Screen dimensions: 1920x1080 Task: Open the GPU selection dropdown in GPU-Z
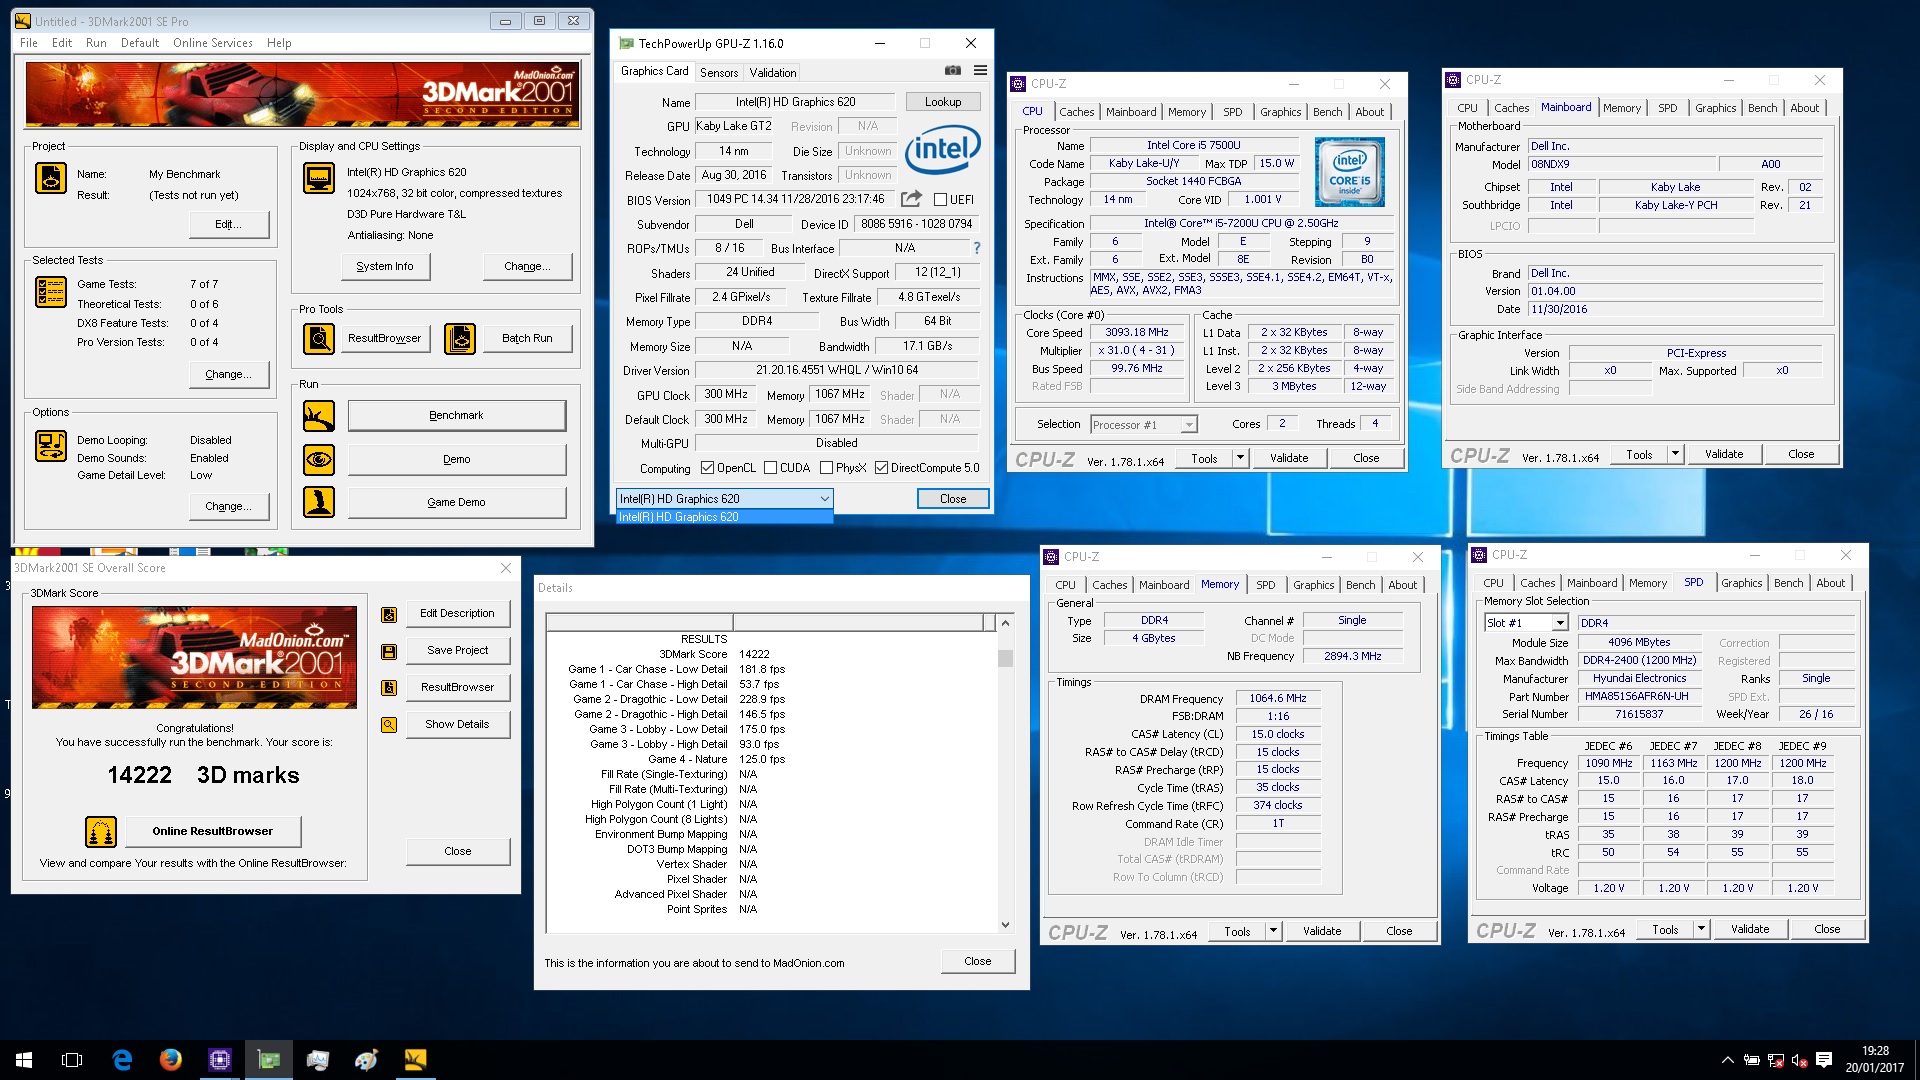pyautogui.click(x=725, y=499)
